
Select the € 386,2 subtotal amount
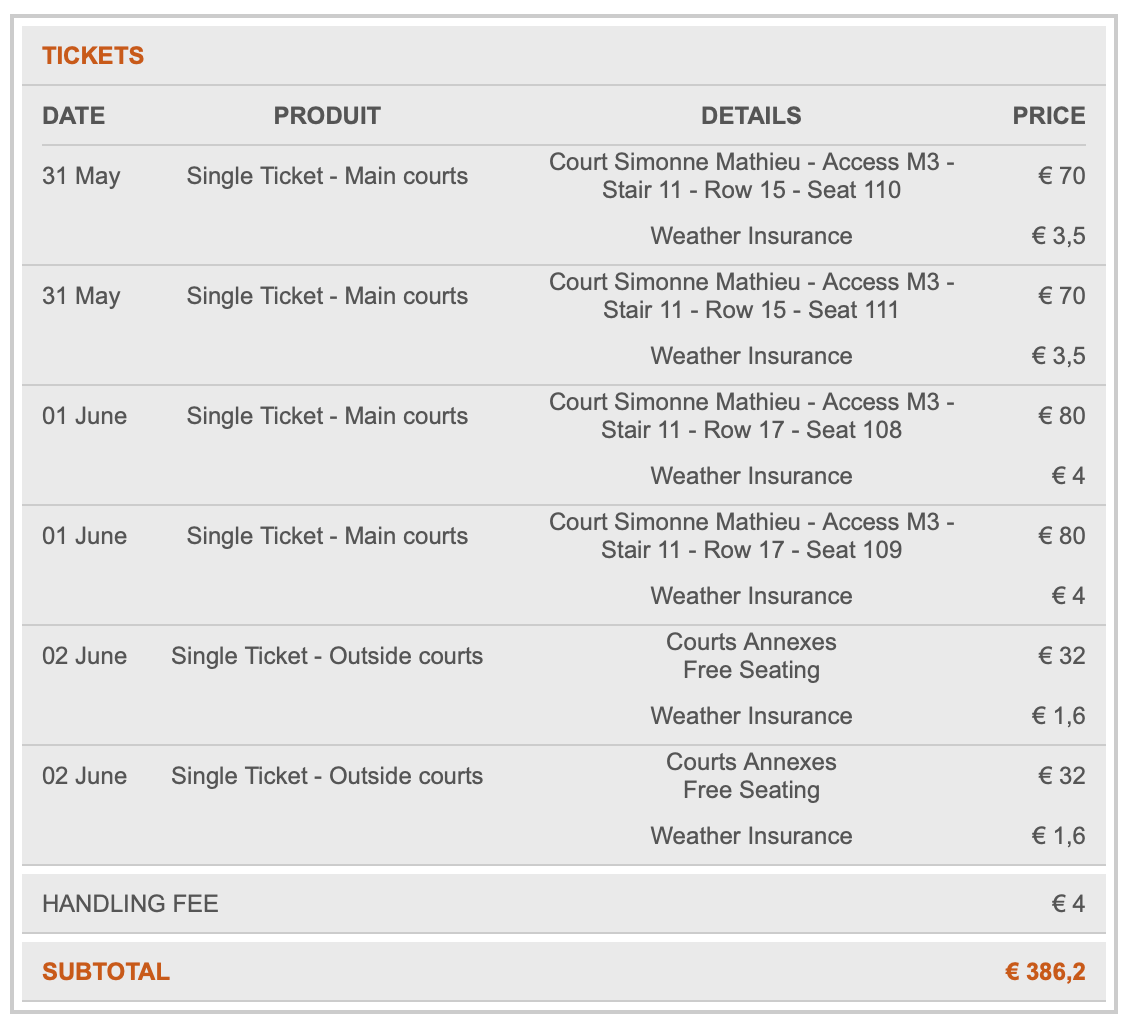point(1045,971)
